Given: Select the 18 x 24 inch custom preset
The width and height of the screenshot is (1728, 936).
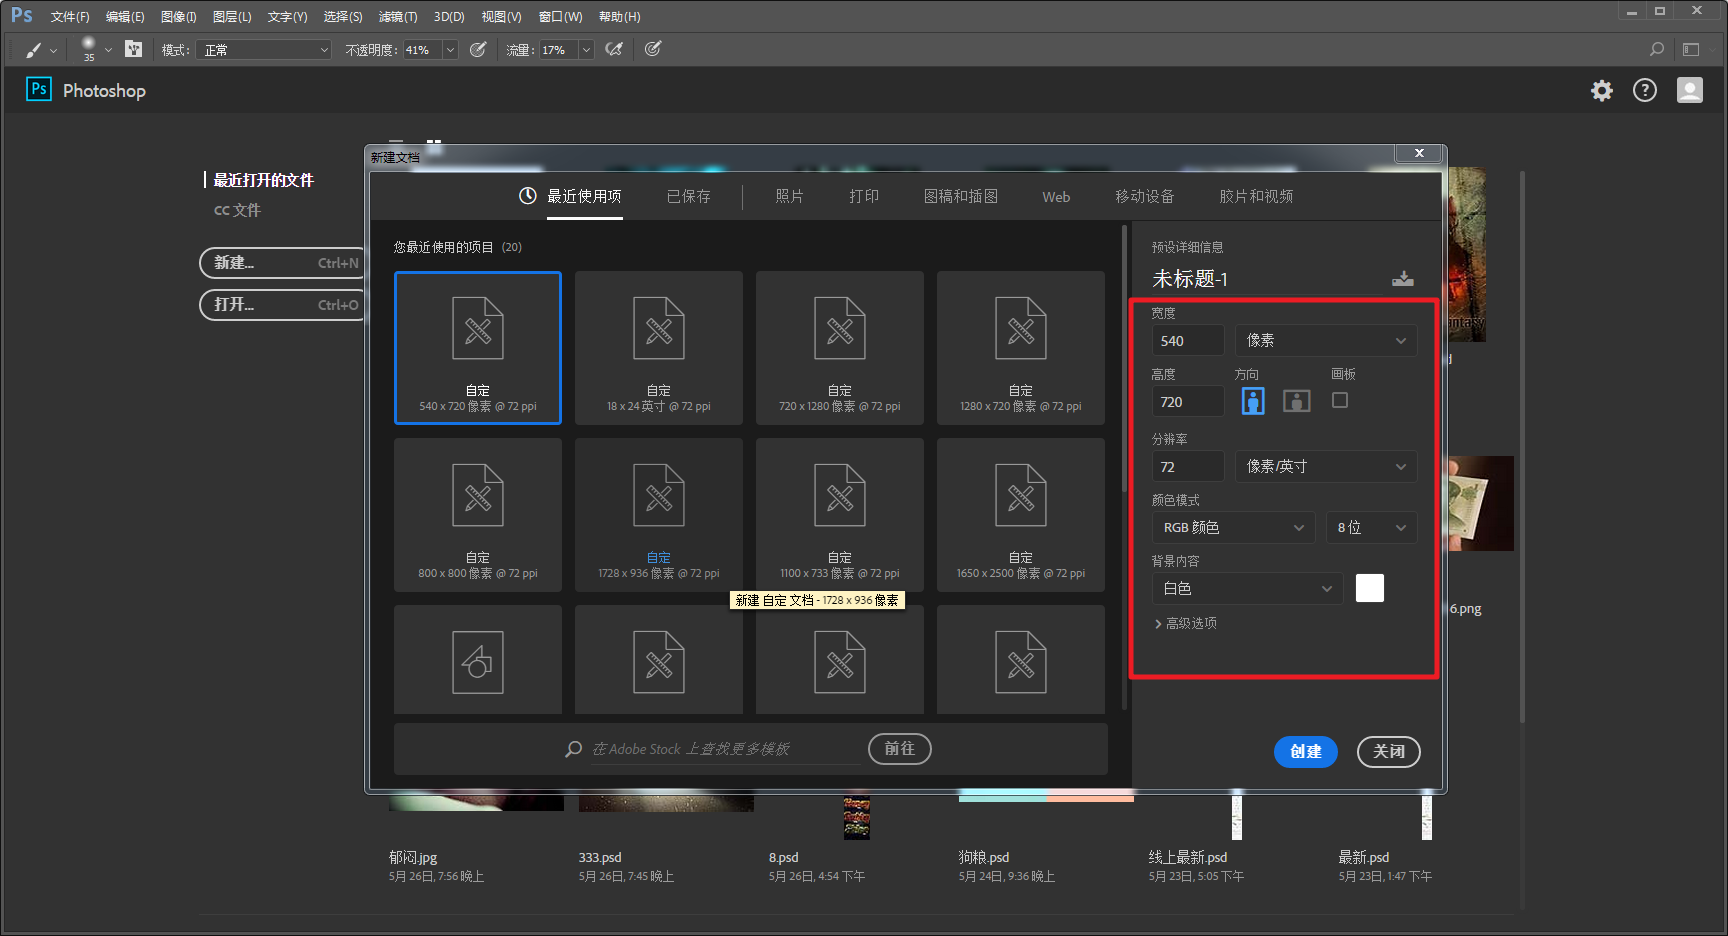Looking at the screenshot, I should tap(659, 348).
